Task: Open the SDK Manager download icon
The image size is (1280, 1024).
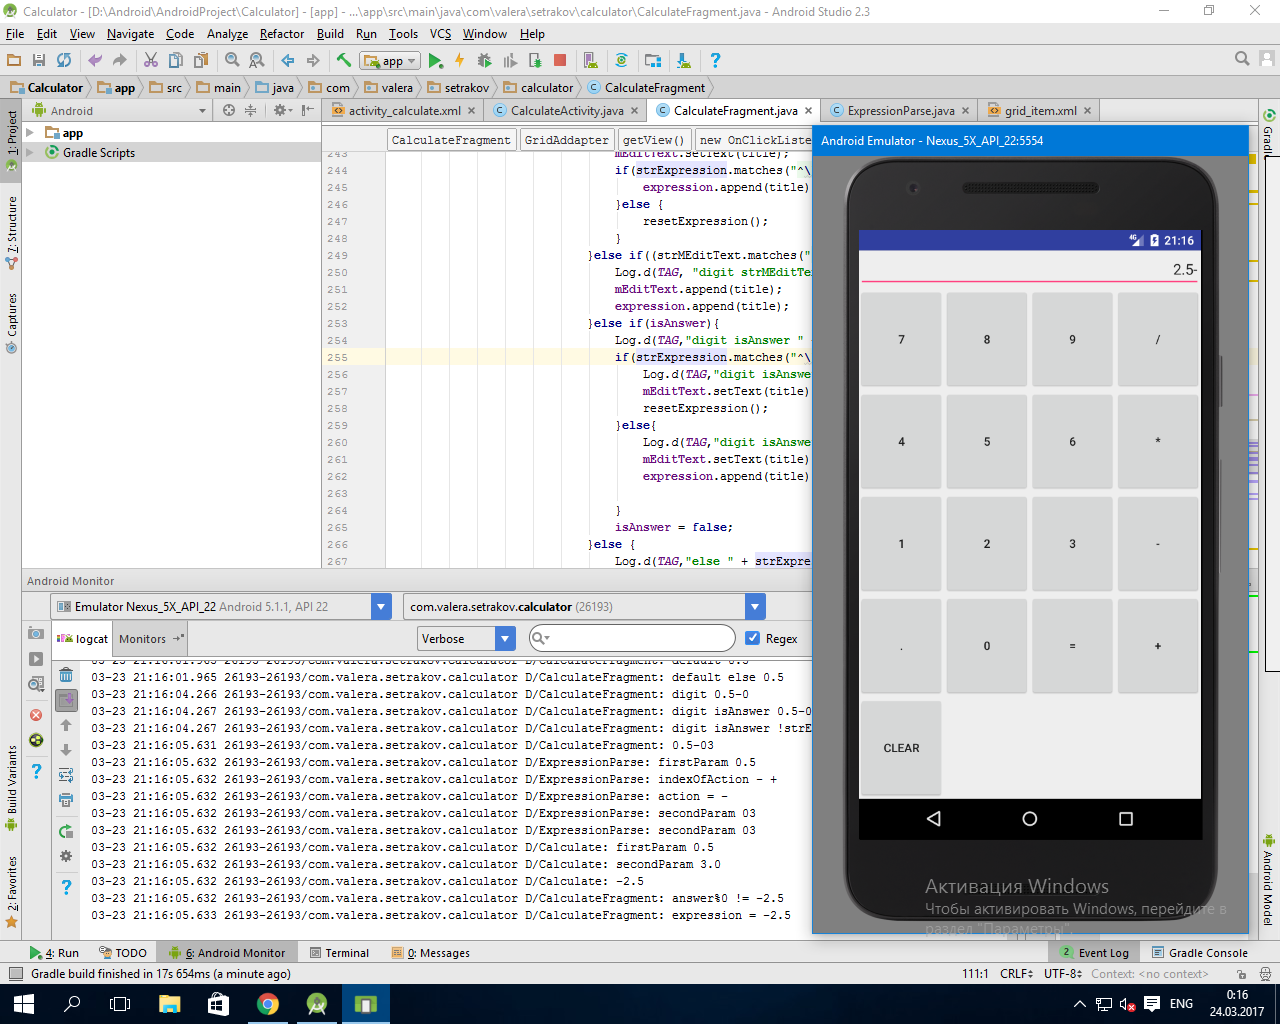Action: pyautogui.click(x=683, y=61)
